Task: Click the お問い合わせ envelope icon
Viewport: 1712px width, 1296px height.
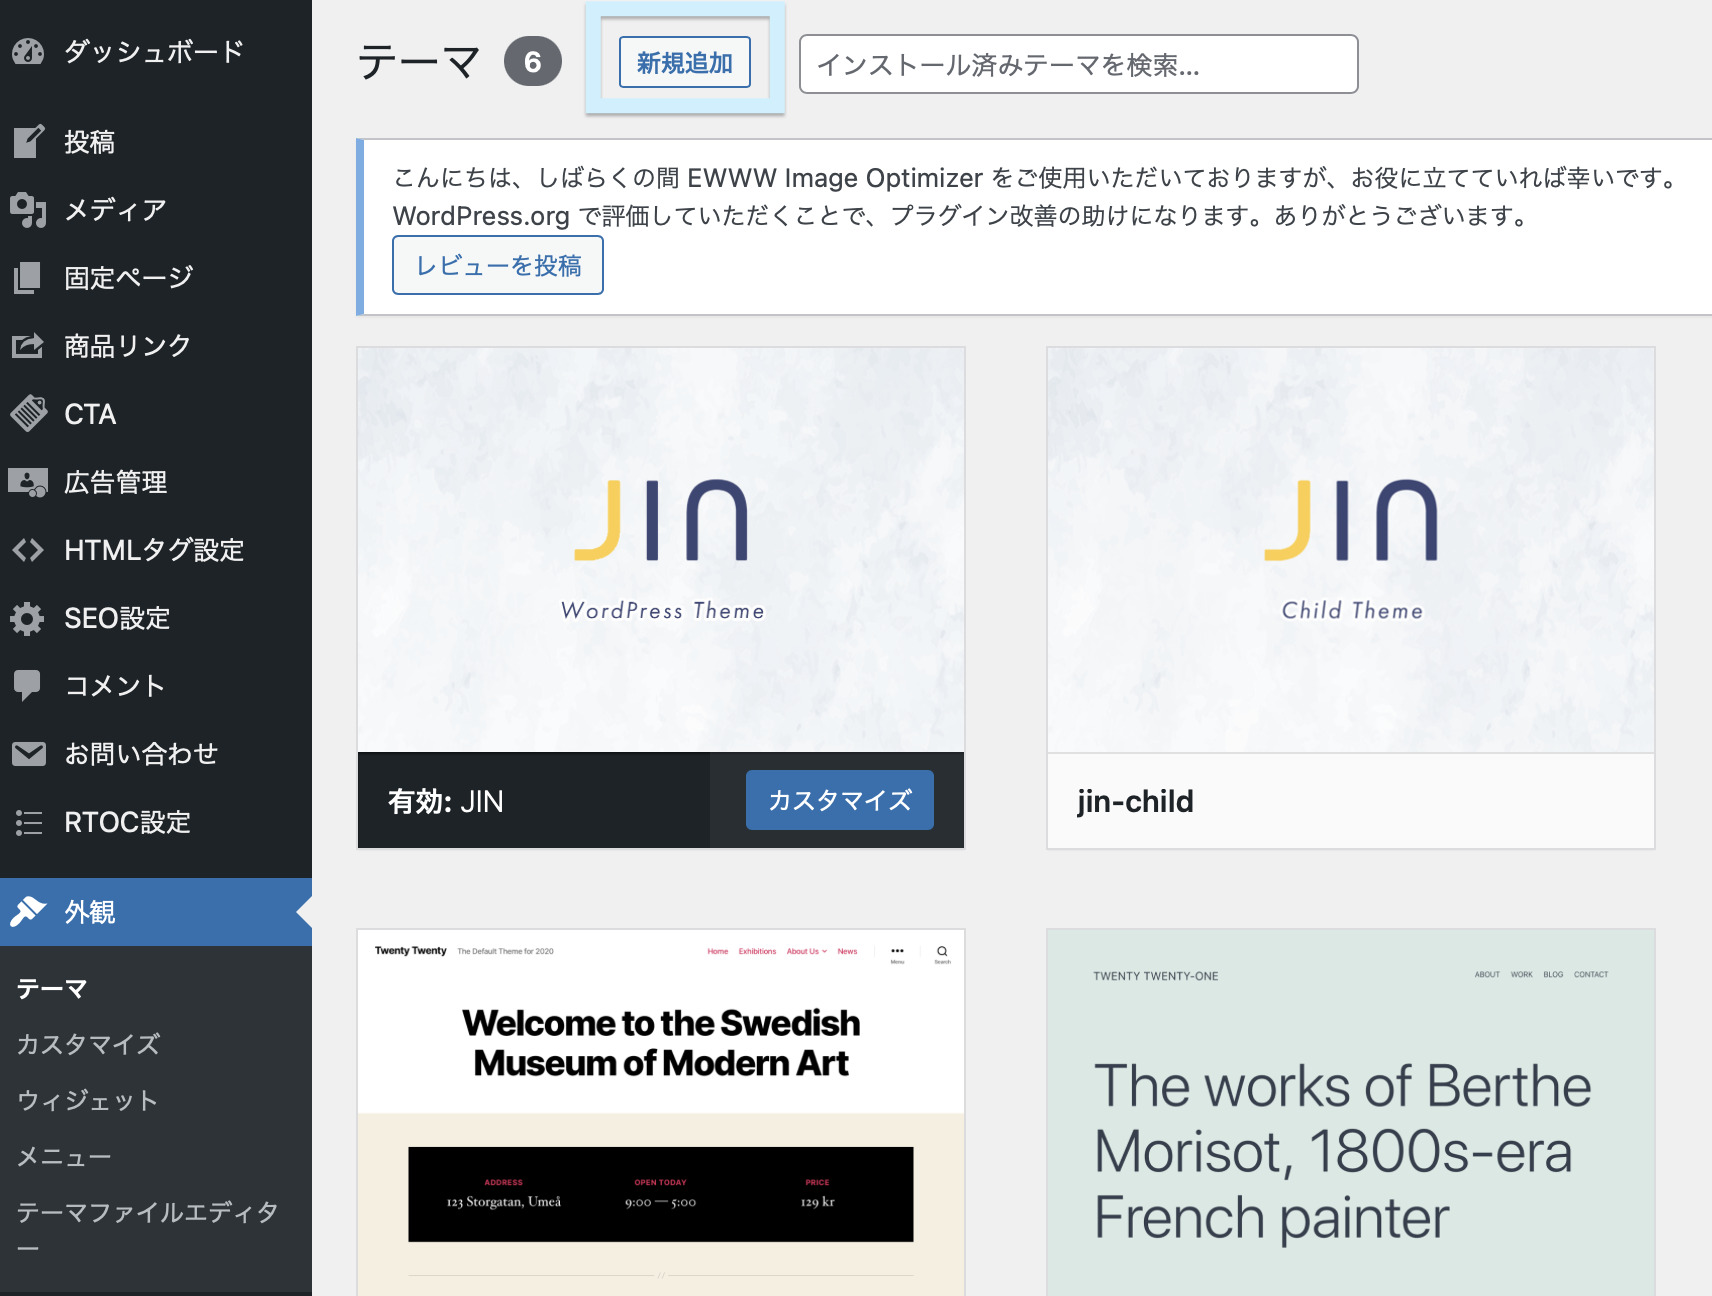Action: tap(28, 754)
